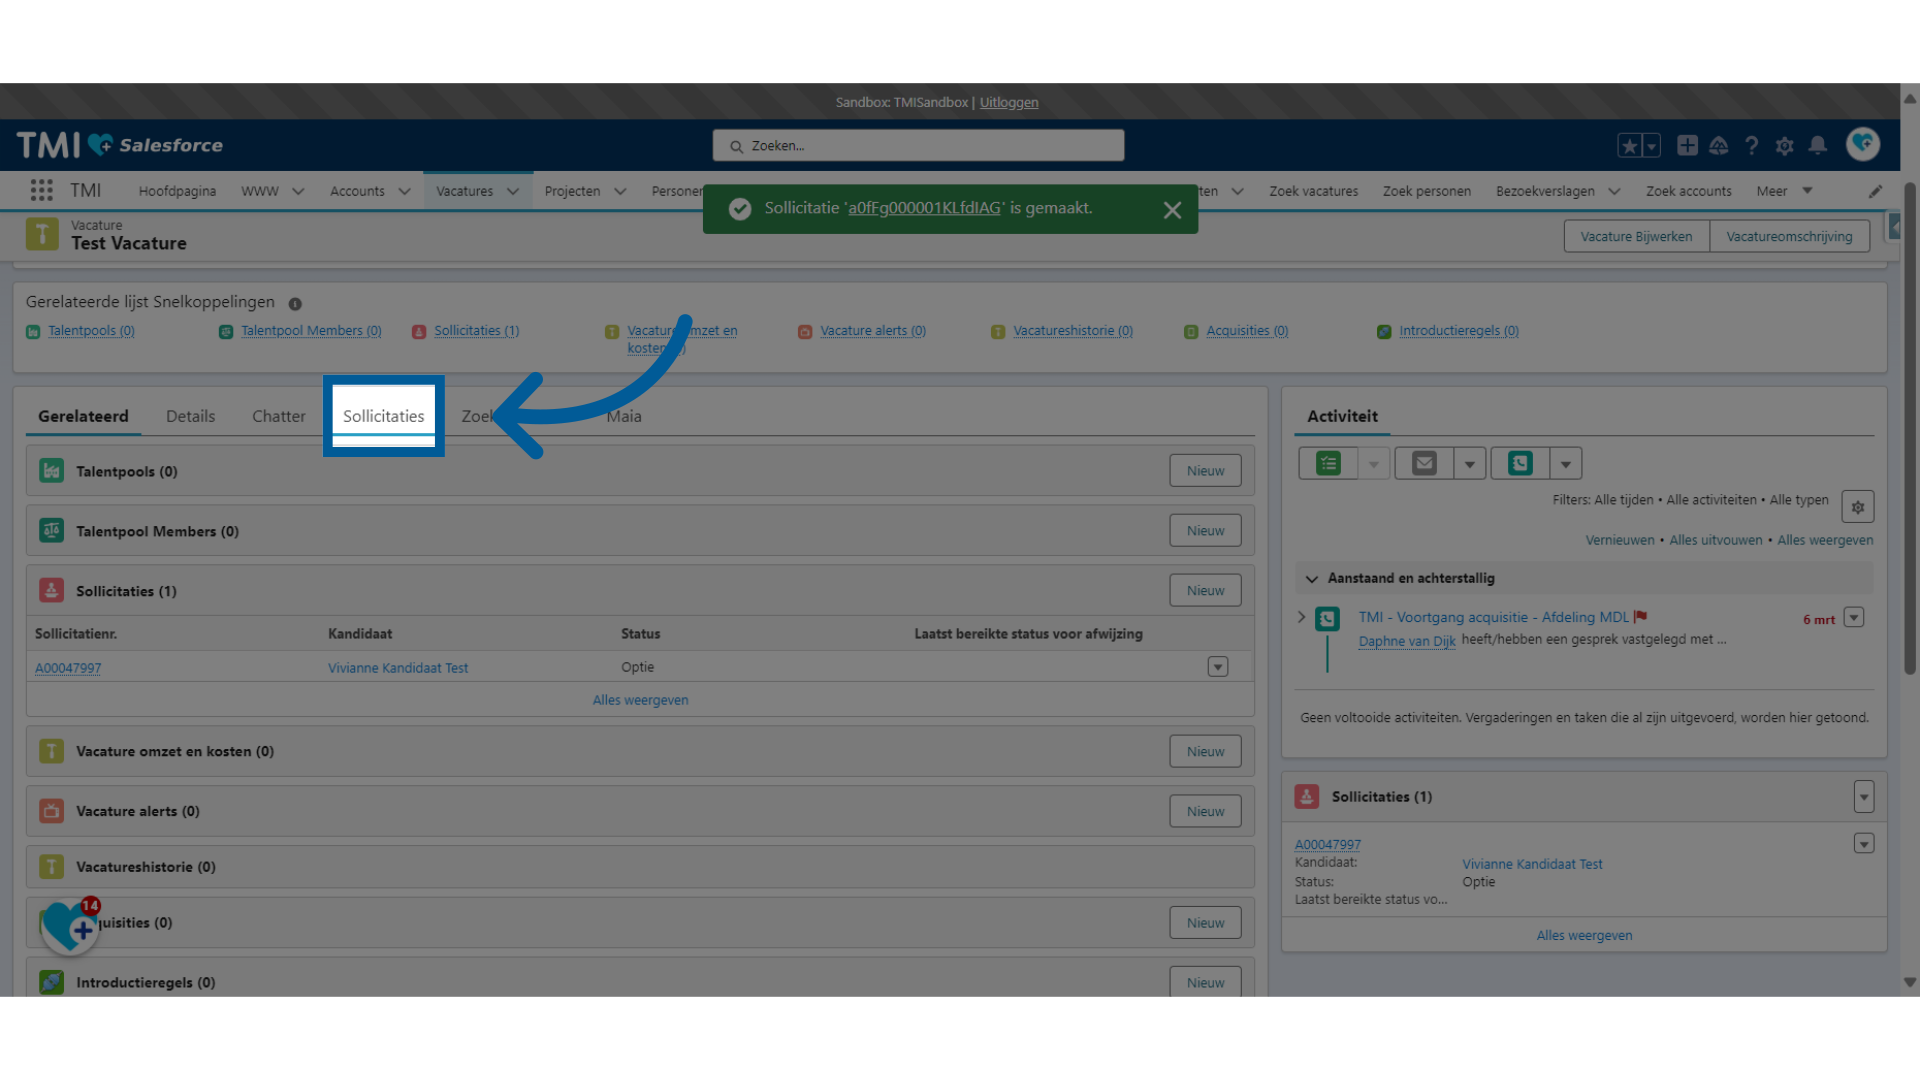
Task: Click the email icon in Activiteit panel
Action: point(1423,463)
